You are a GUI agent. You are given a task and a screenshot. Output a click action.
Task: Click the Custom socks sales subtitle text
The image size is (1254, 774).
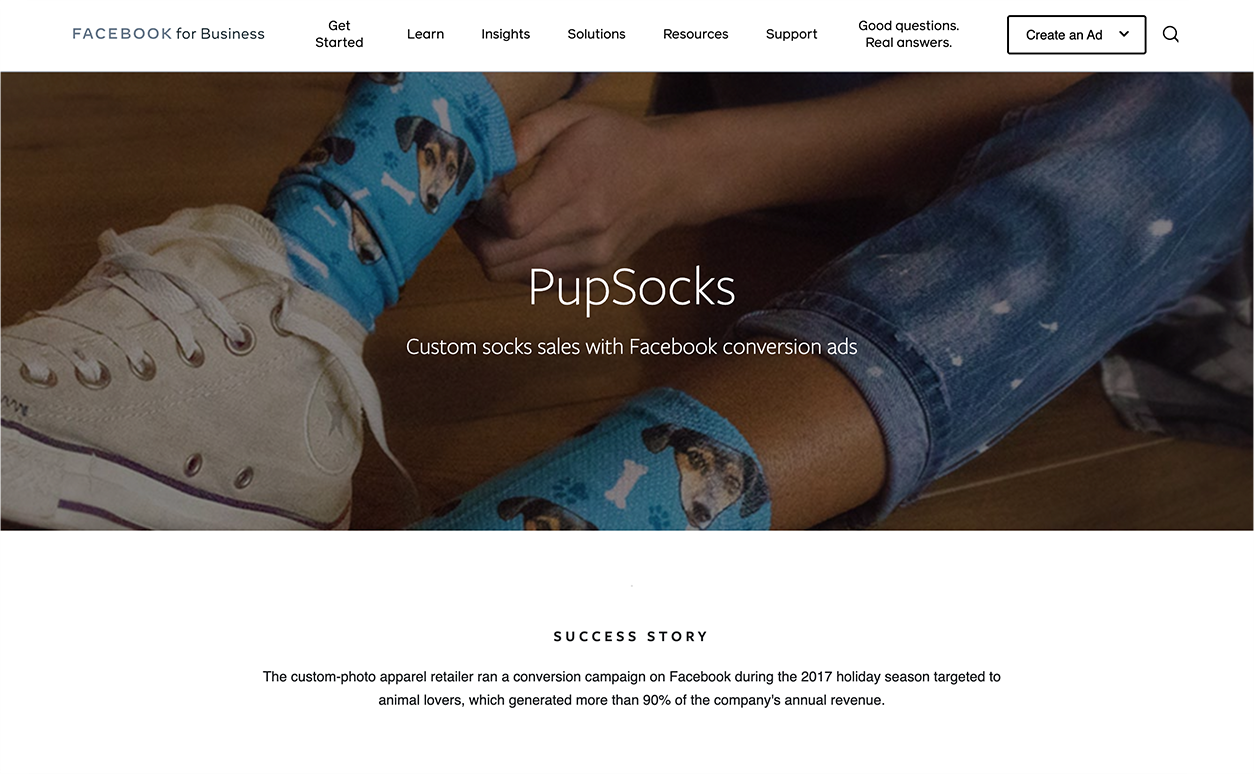pos(631,347)
